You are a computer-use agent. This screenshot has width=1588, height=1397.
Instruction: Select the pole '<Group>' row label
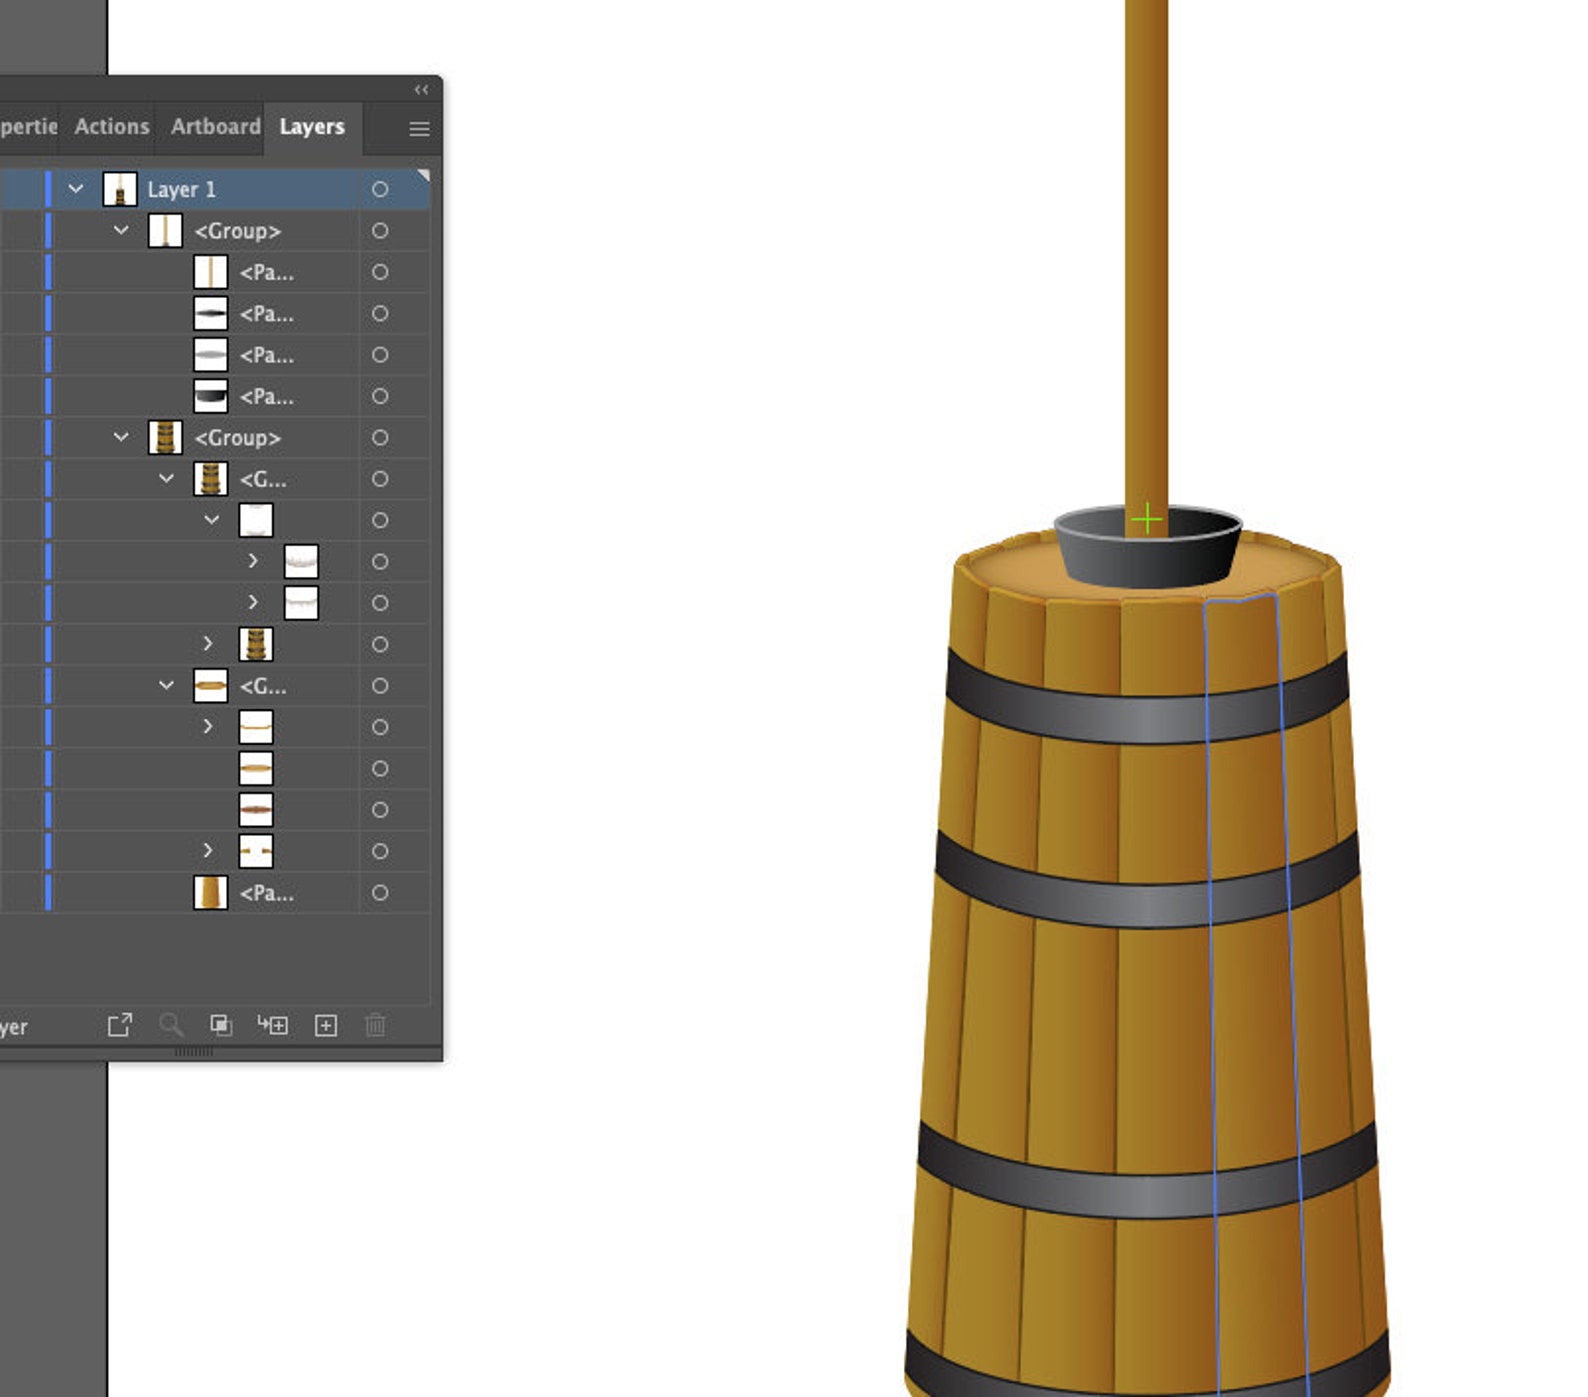238,231
